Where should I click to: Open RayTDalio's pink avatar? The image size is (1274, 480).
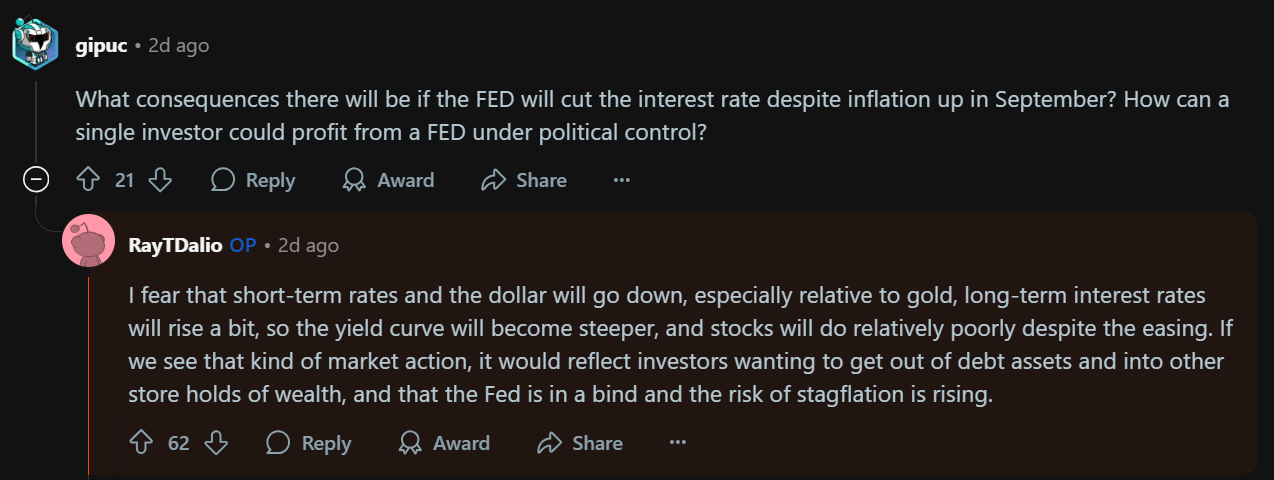pyautogui.click(x=88, y=241)
